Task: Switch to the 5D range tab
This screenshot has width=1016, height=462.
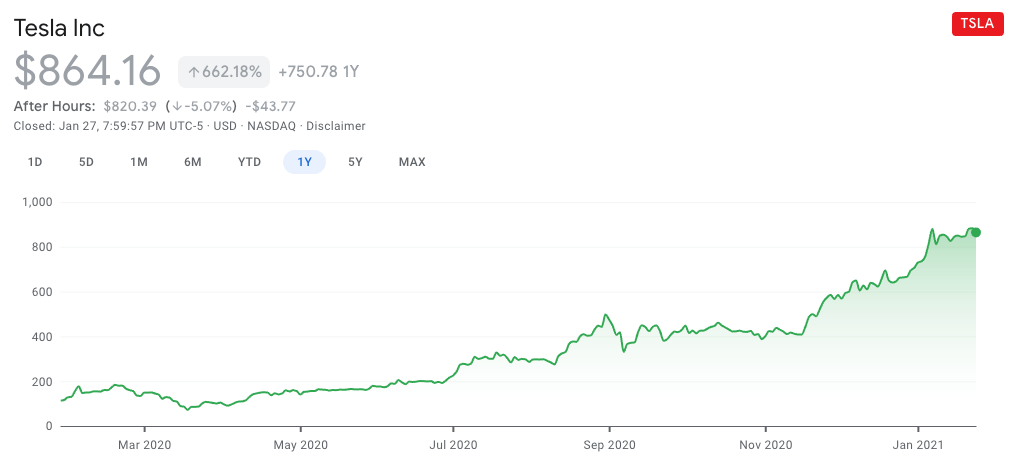Action: [x=86, y=162]
